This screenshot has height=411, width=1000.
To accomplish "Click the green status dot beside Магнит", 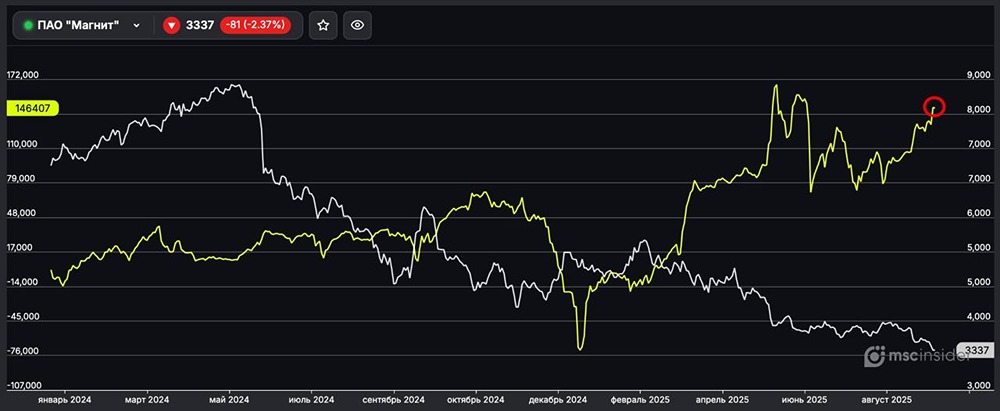I will click(28, 26).
